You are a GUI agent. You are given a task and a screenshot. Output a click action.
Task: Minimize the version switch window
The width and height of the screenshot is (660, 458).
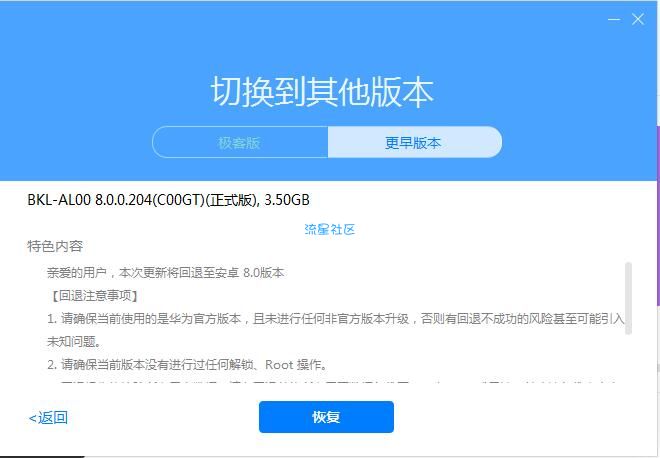[x=614, y=19]
